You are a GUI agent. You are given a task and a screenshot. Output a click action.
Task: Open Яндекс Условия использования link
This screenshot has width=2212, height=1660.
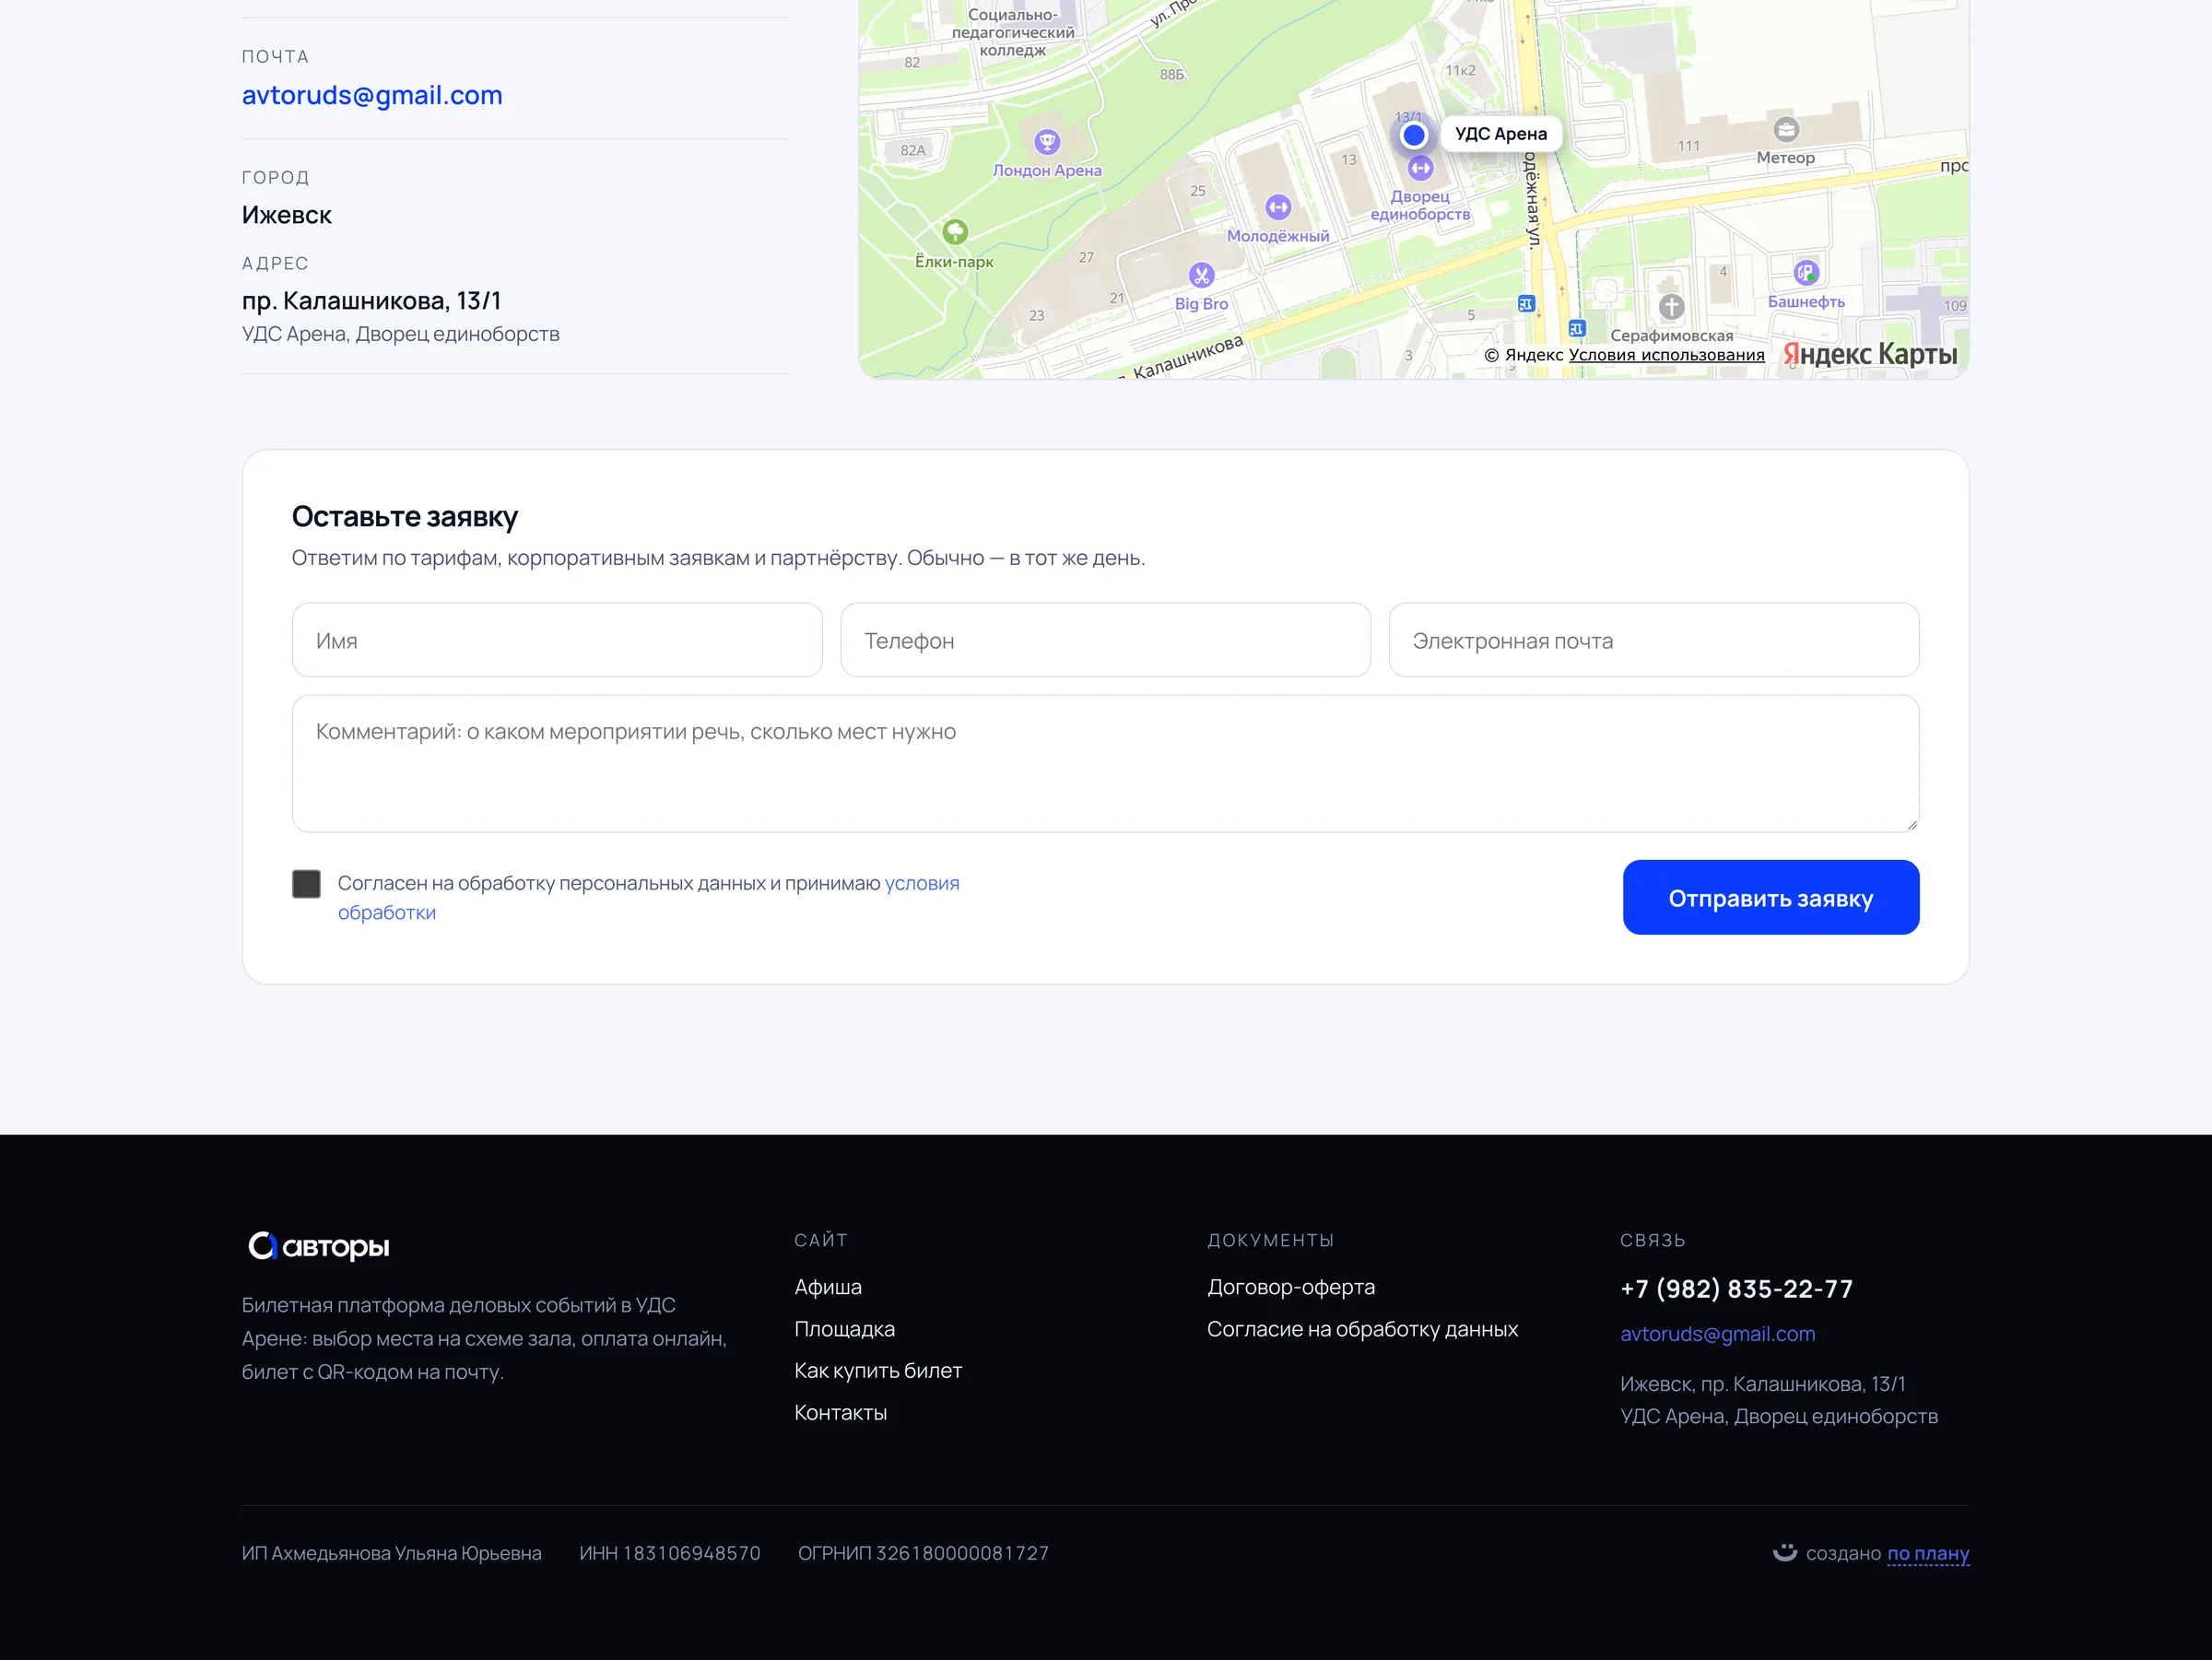point(1666,355)
